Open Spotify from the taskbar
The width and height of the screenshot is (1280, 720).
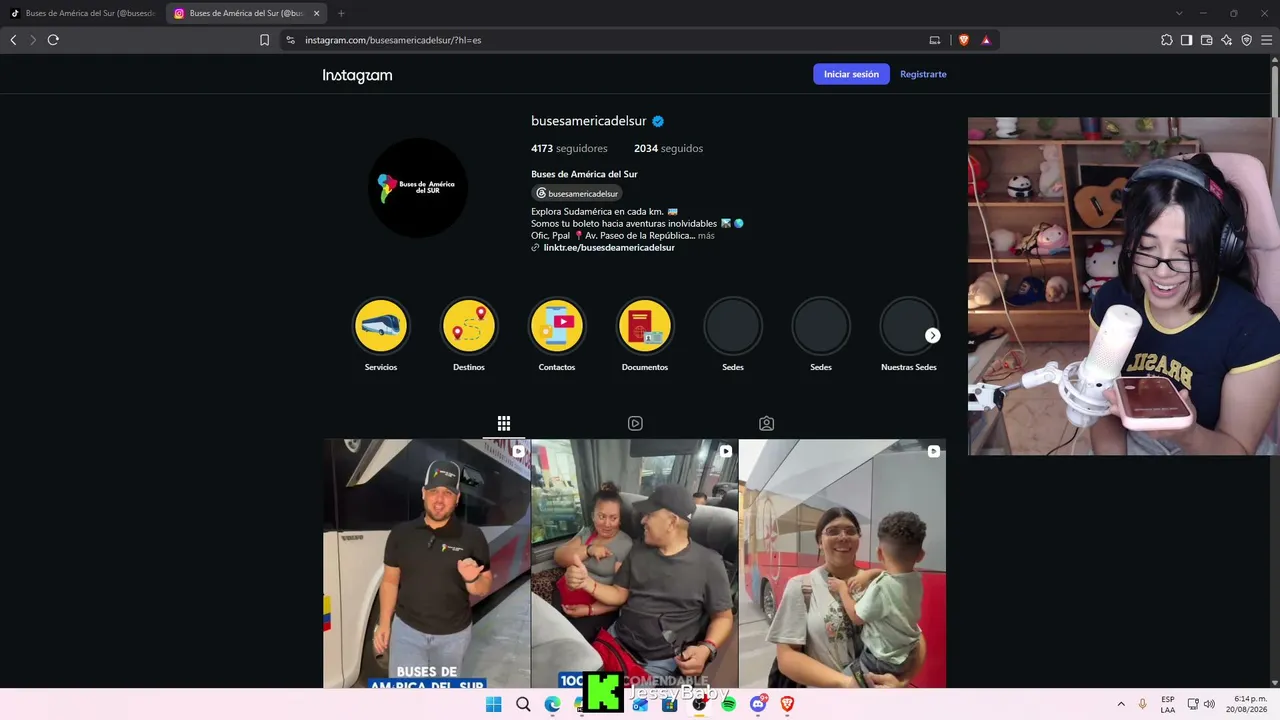[728, 704]
